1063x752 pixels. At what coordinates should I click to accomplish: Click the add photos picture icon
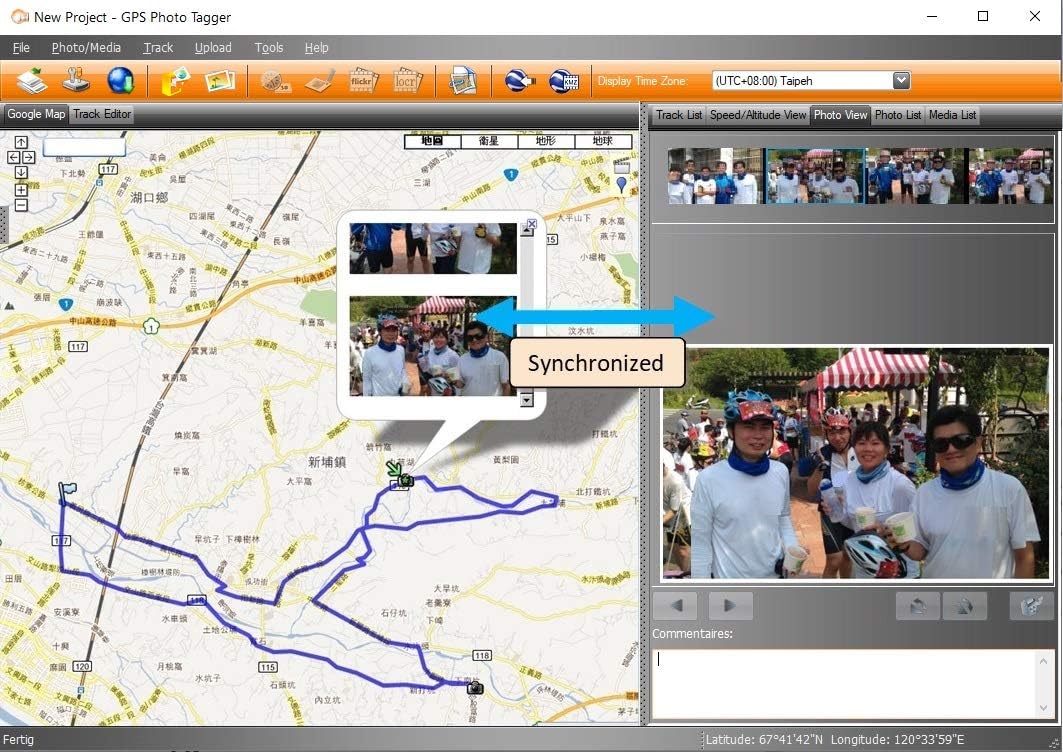[219, 81]
